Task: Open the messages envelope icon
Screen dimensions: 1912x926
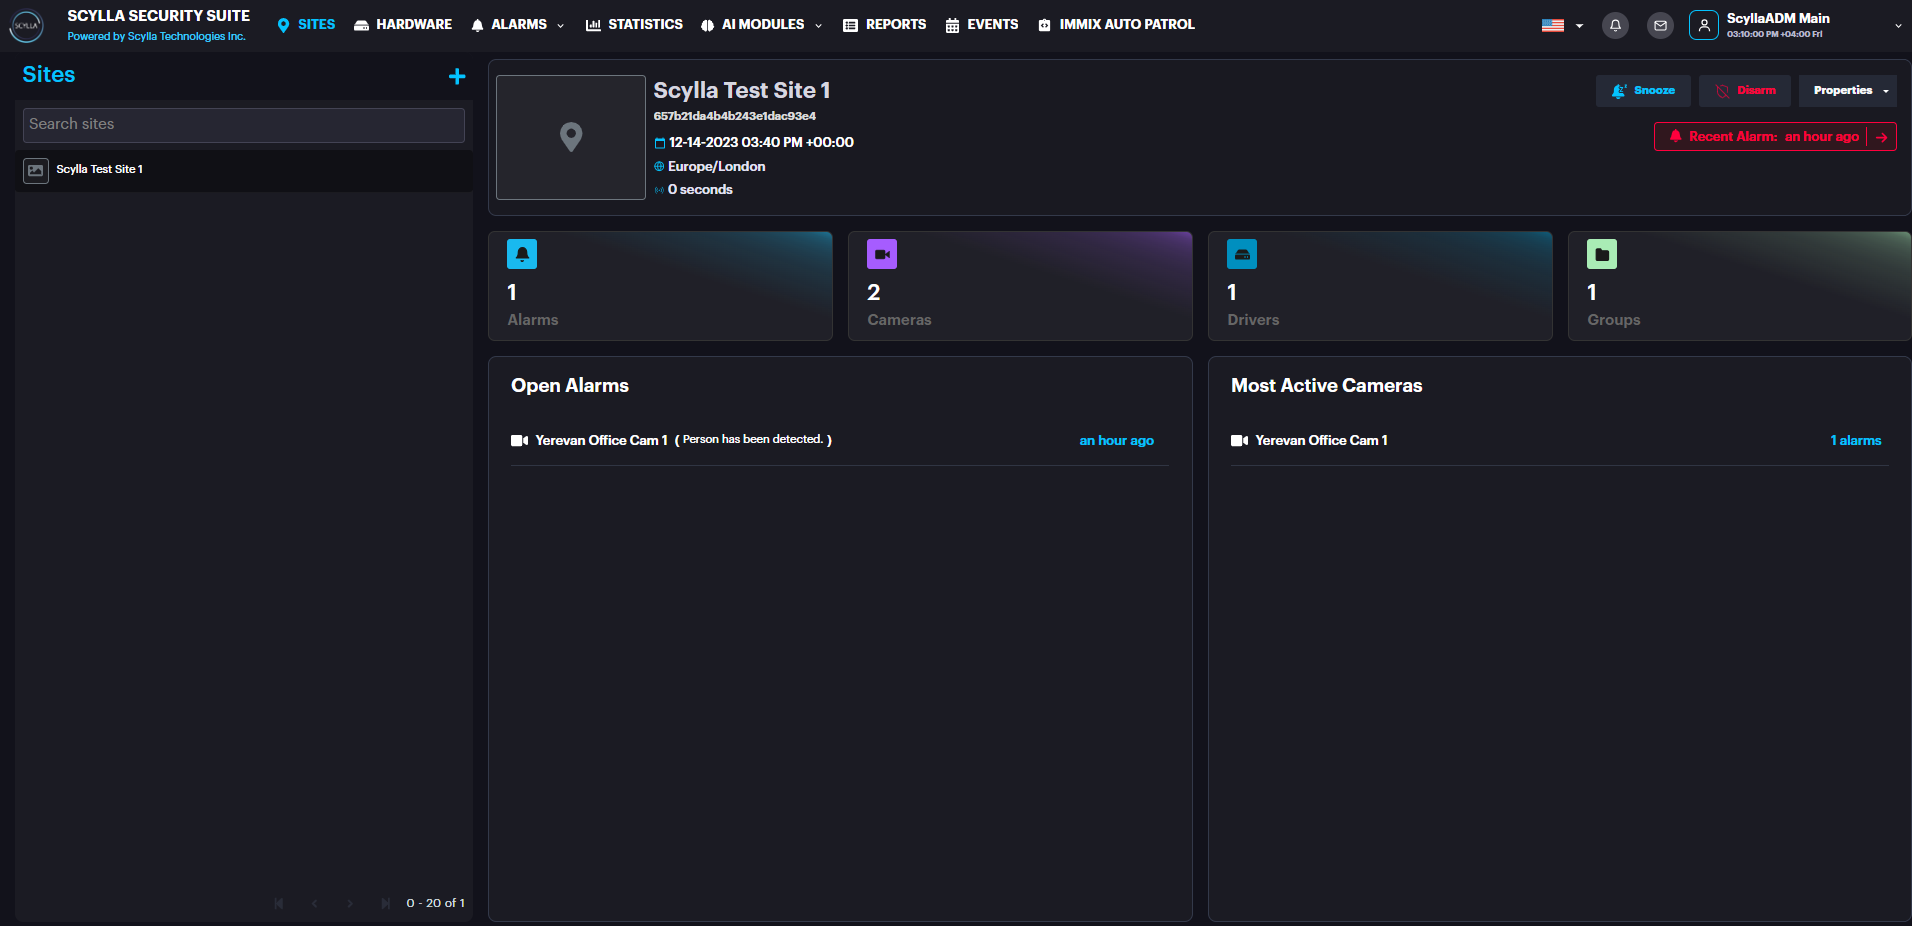Action: (1660, 26)
